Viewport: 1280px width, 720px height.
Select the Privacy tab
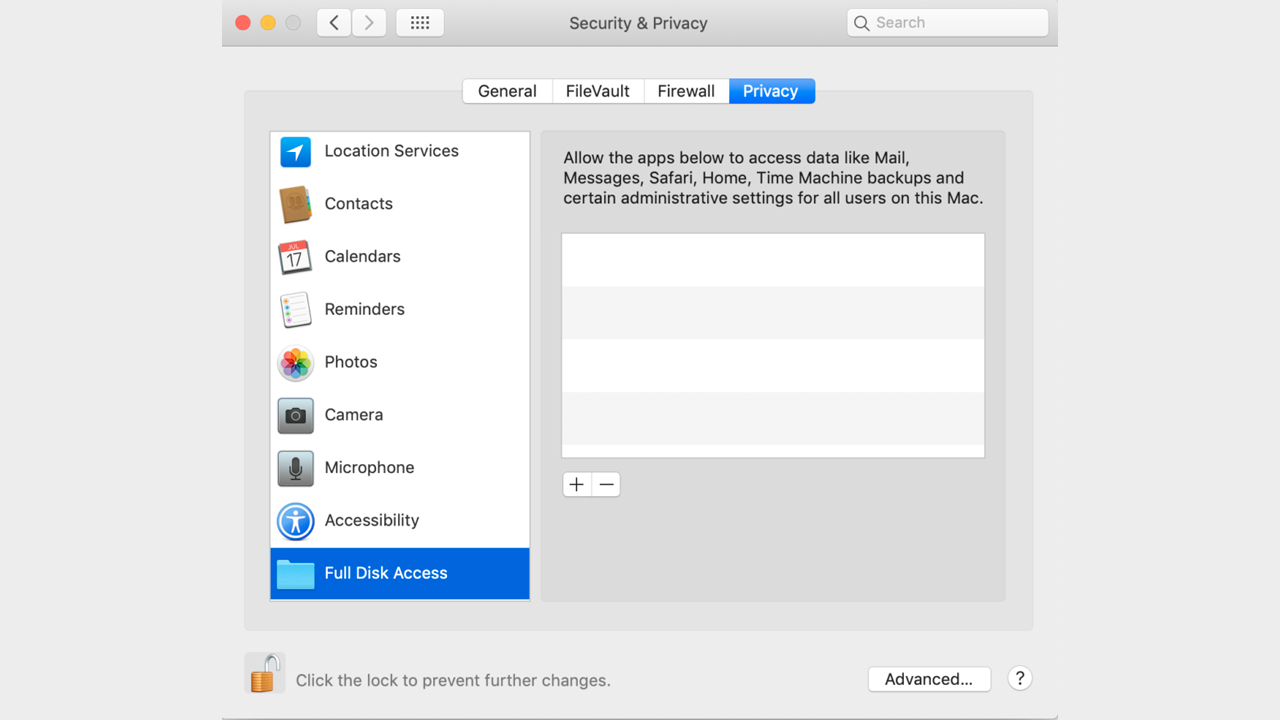tap(771, 91)
